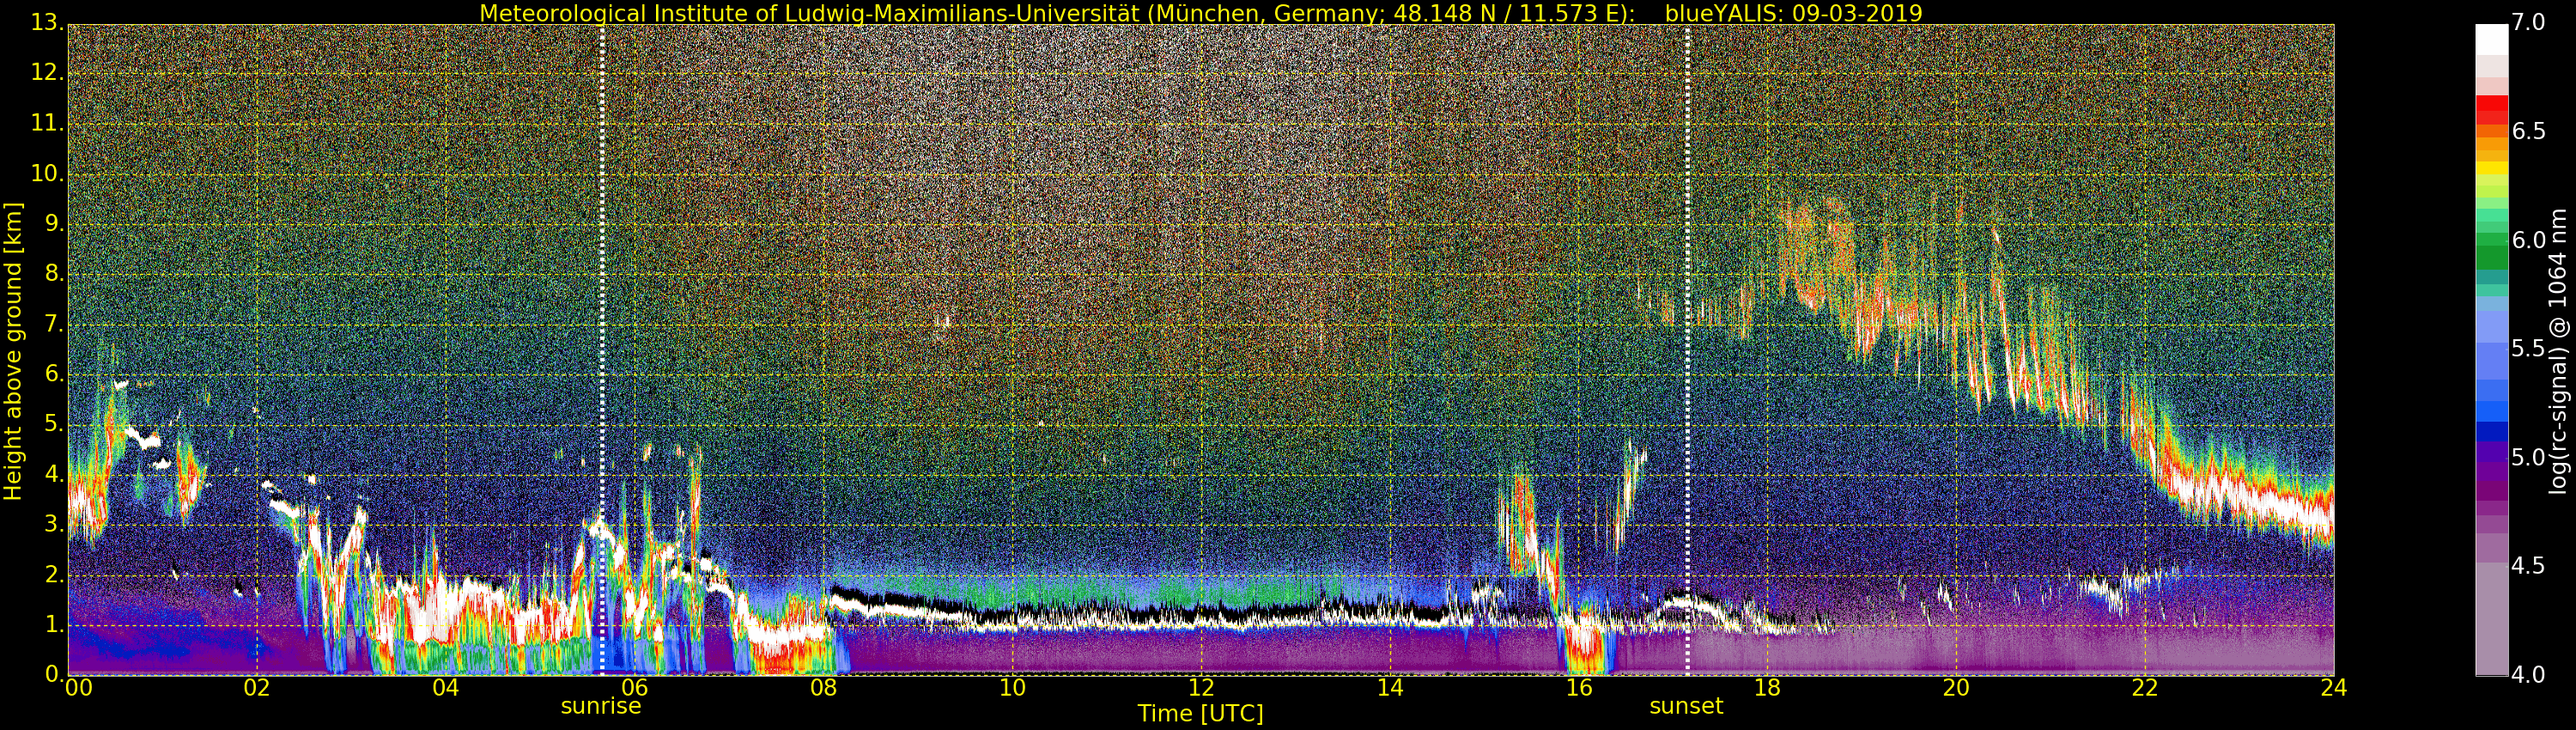
Task: Click the '12.' height axis tick label
Action: (x=48, y=73)
